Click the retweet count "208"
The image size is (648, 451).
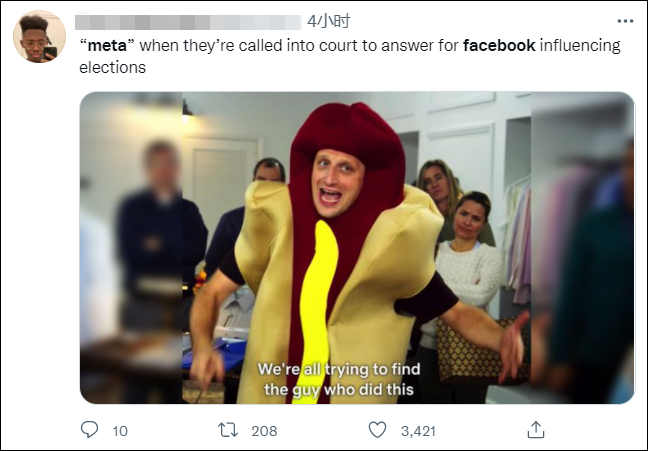tap(264, 431)
